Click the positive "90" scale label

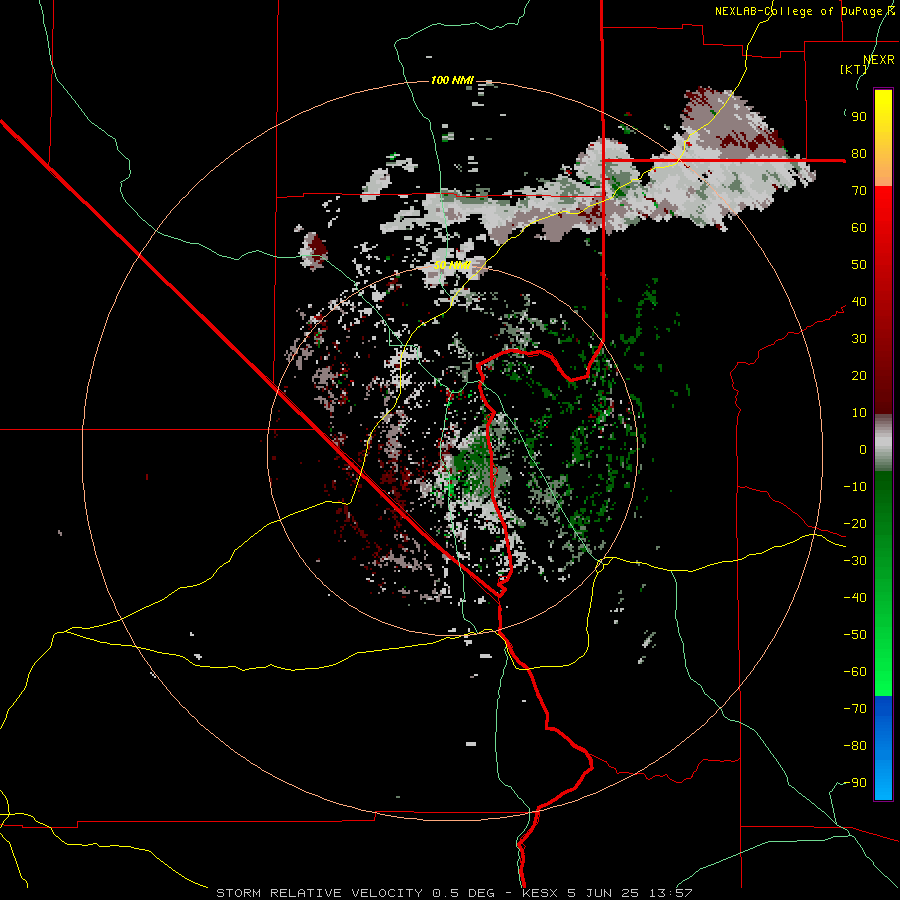click(859, 117)
